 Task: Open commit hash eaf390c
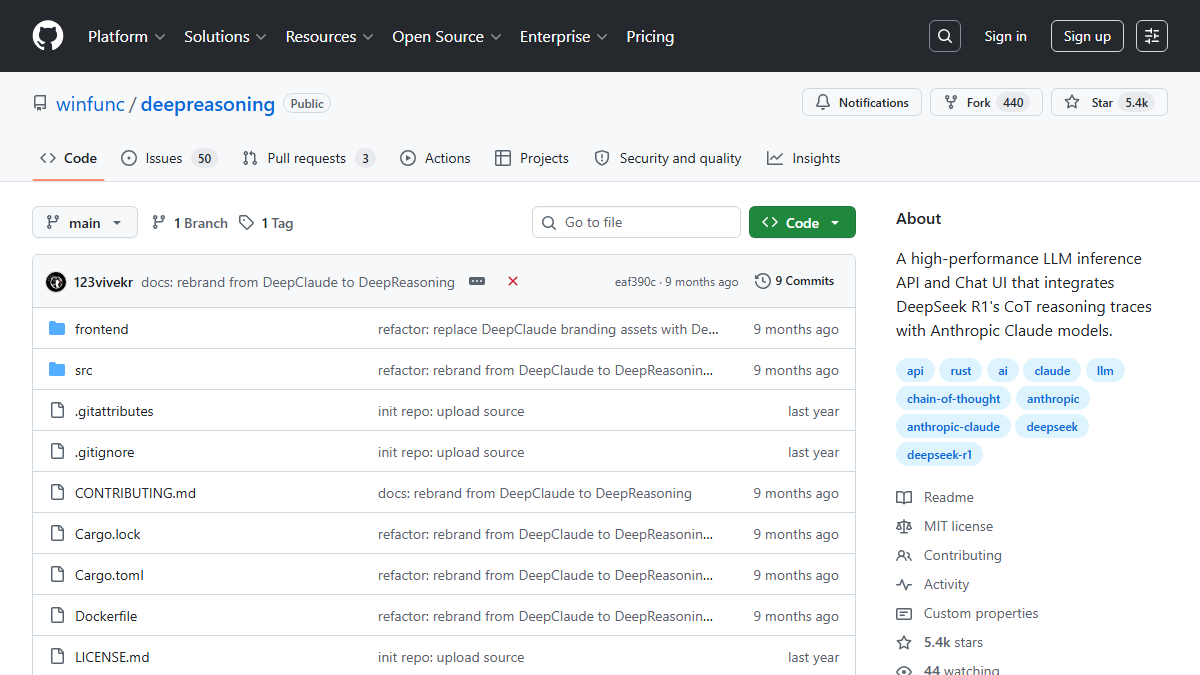coord(635,282)
